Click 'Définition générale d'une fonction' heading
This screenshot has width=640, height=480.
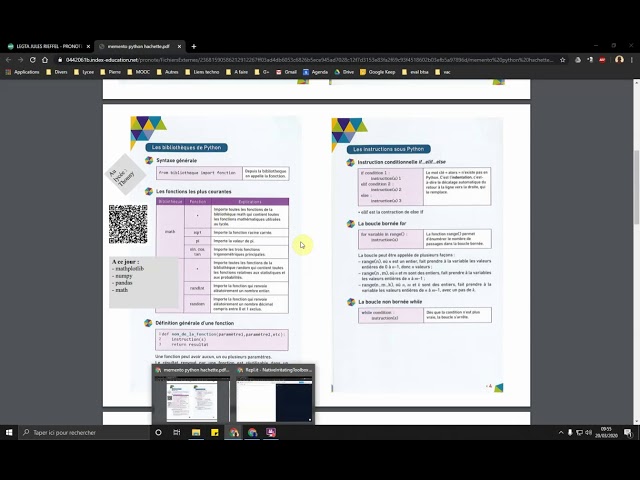click(195, 323)
